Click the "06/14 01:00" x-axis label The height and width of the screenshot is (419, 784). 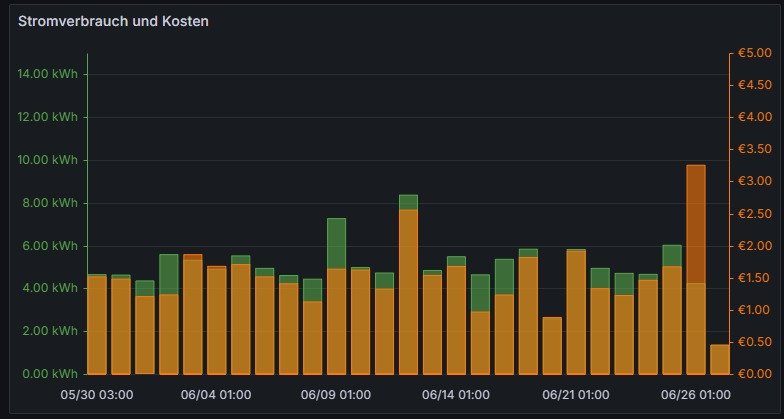click(x=456, y=395)
